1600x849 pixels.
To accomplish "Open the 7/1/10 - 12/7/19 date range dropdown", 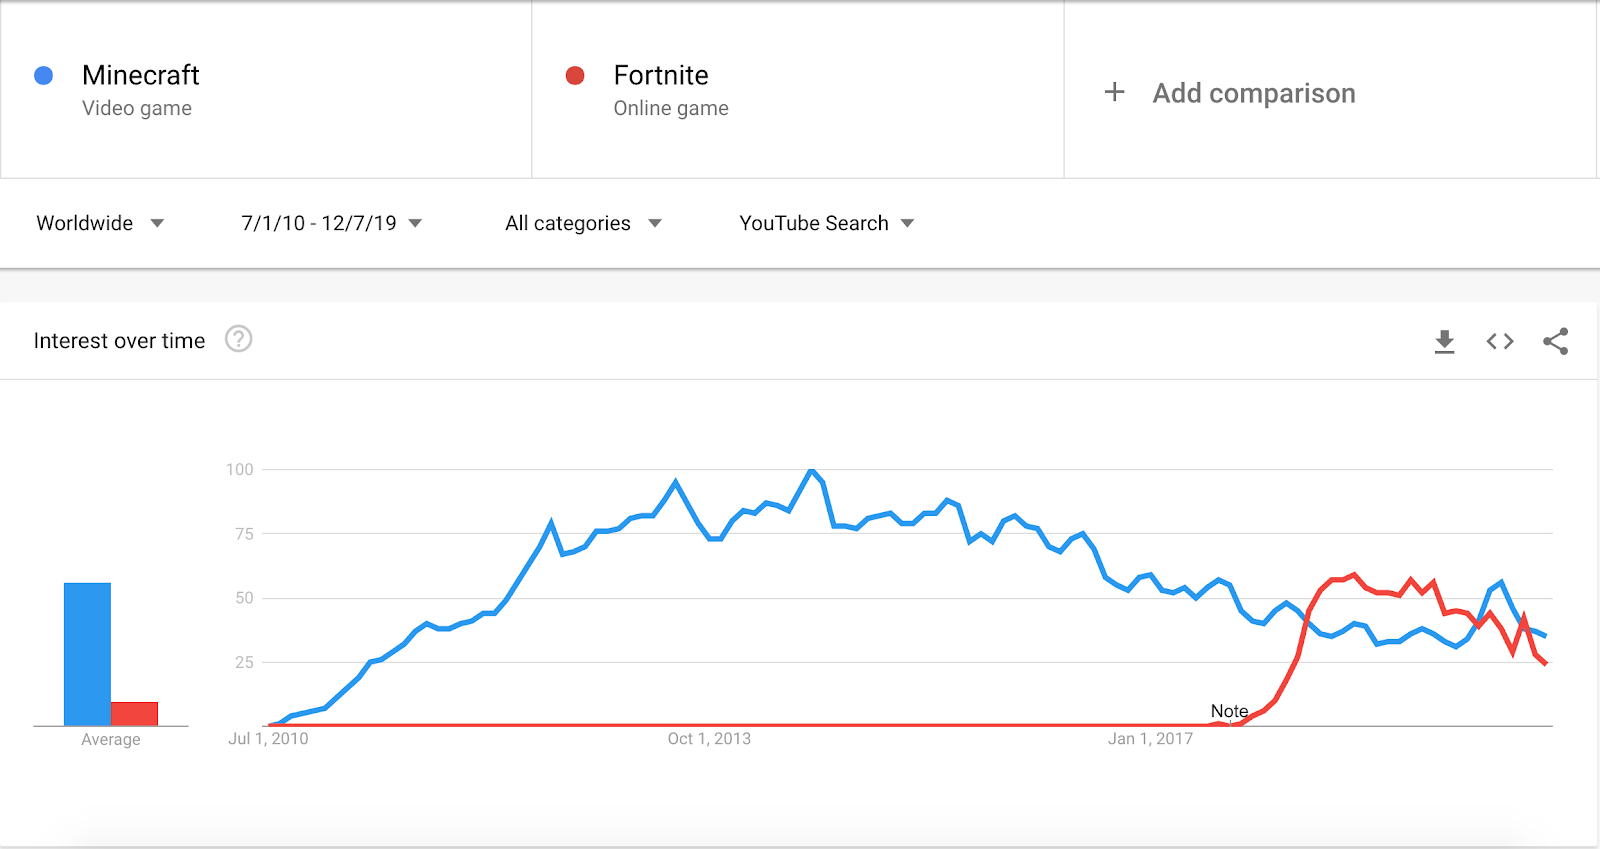I will (x=331, y=223).
